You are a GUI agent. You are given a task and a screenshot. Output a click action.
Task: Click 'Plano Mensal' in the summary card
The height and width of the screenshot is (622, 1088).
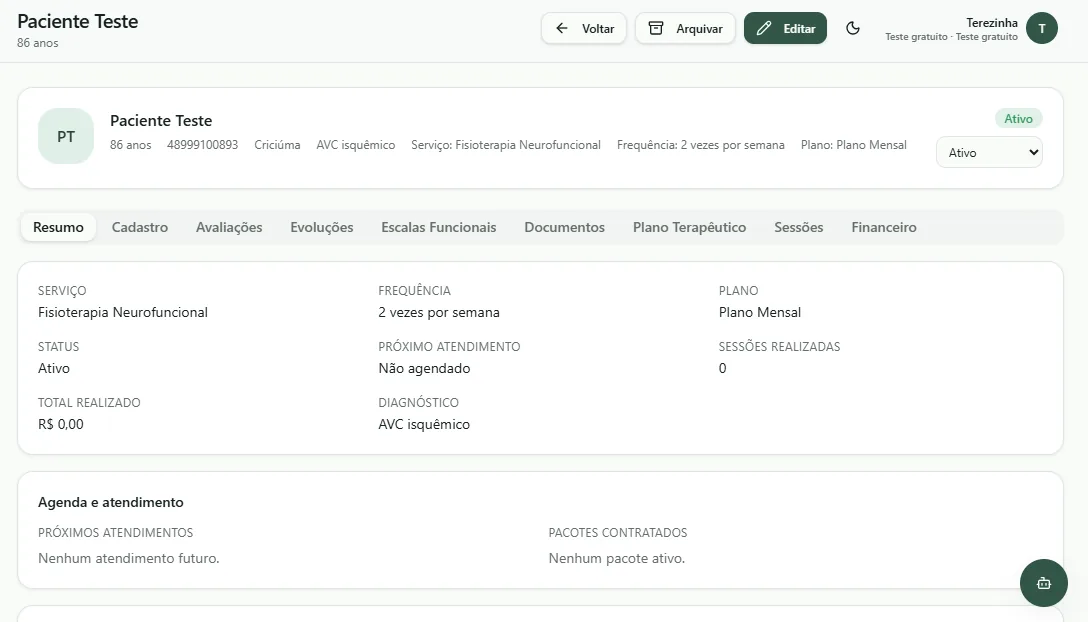coord(760,312)
